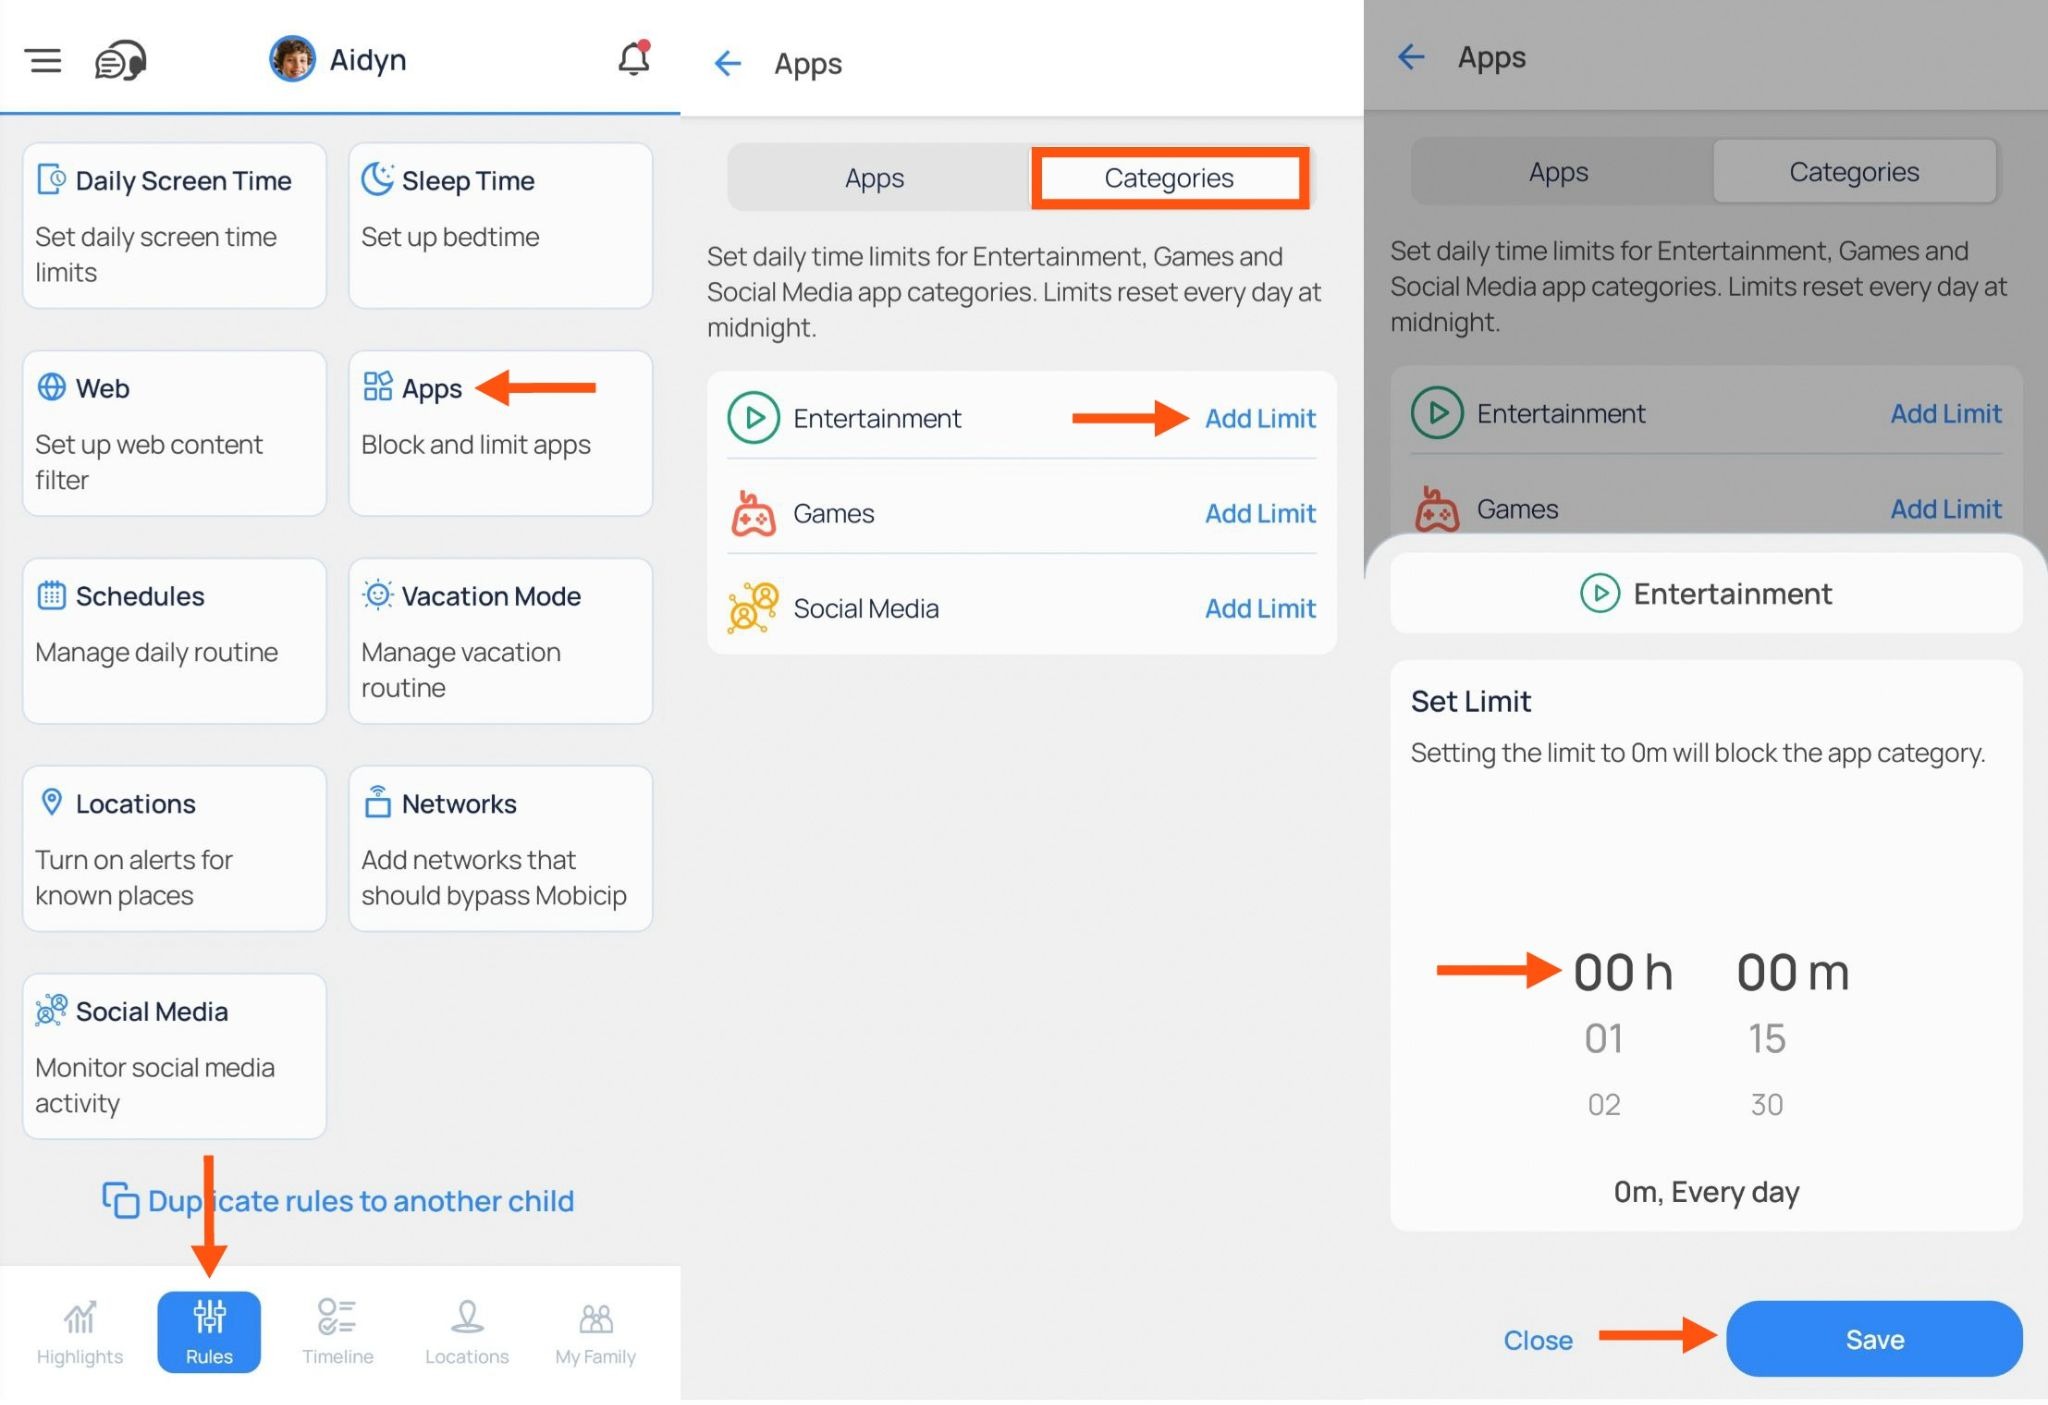Add Limit for Entertainment category
Image resolution: width=2048 pixels, height=1405 pixels.
[1260, 418]
